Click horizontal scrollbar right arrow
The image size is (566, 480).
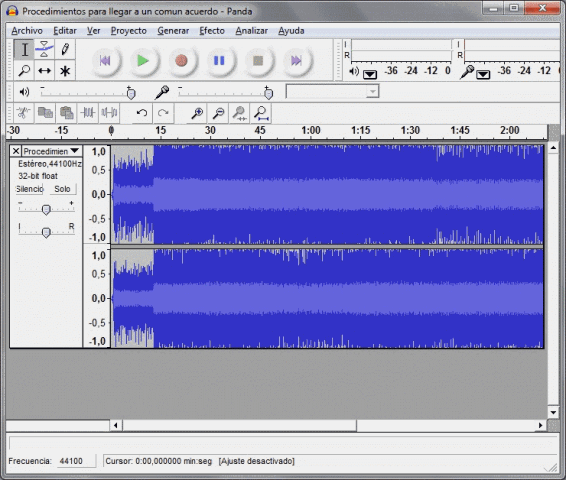pyautogui.click(x=540, y=425)
